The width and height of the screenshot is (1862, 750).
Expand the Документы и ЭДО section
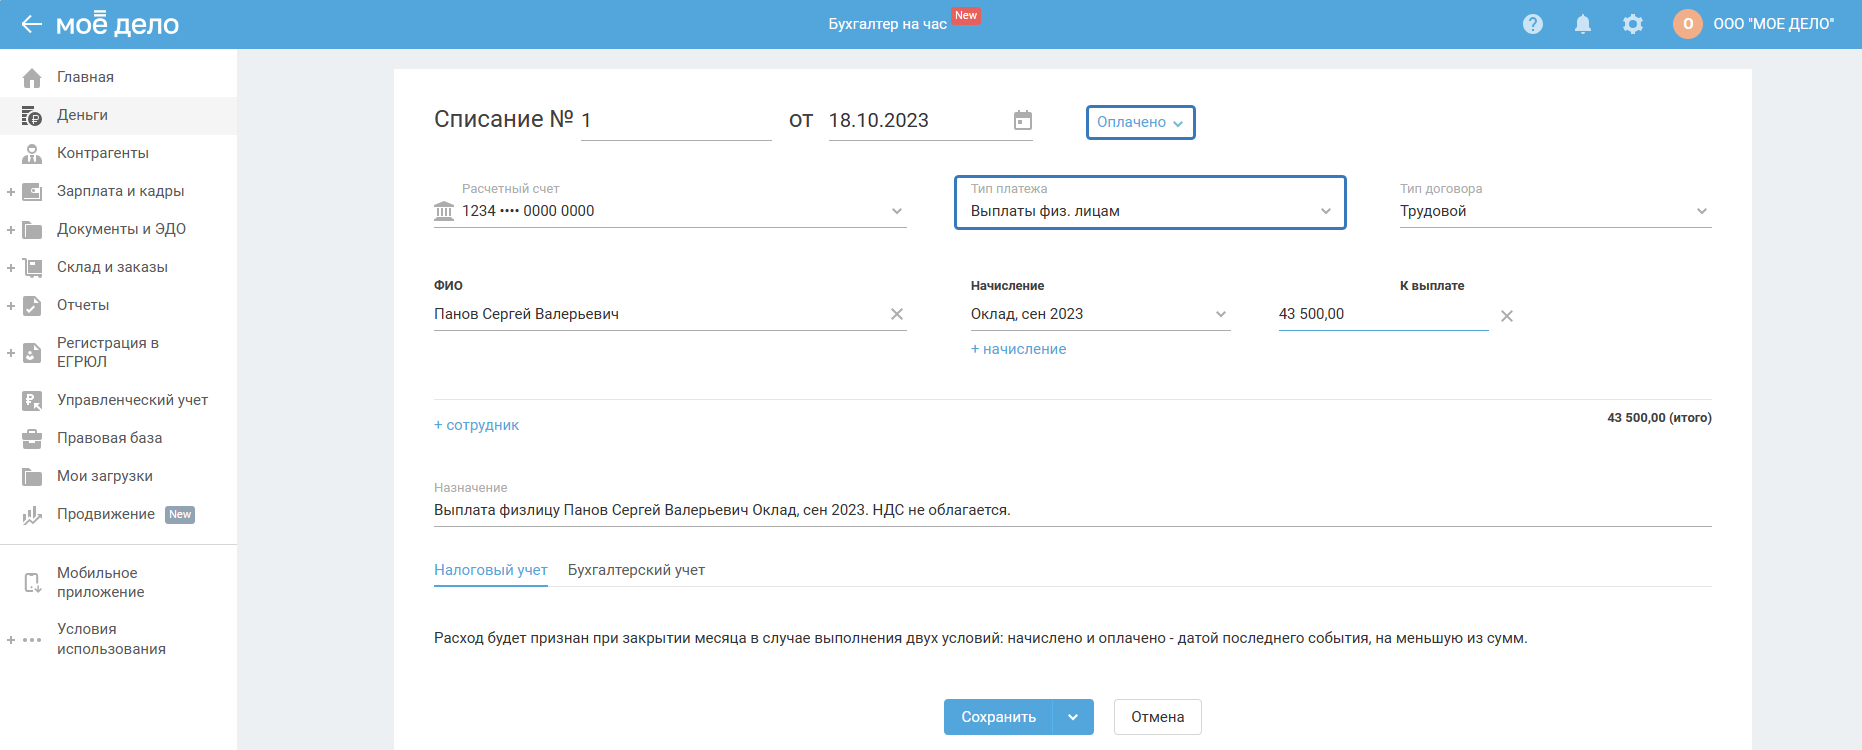pos(11,229)
